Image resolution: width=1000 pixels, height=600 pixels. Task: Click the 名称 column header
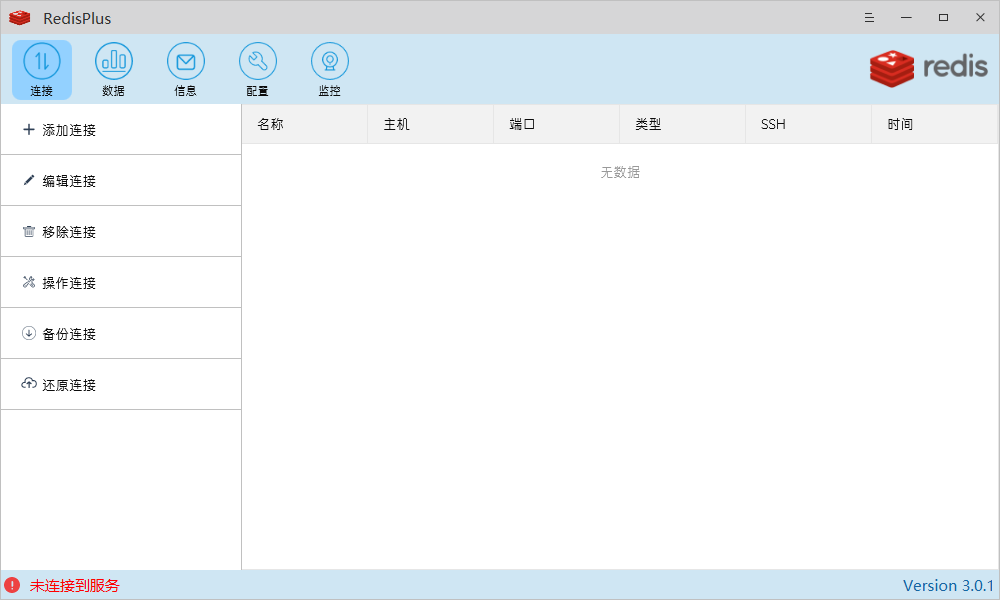(x=270, y=123)
